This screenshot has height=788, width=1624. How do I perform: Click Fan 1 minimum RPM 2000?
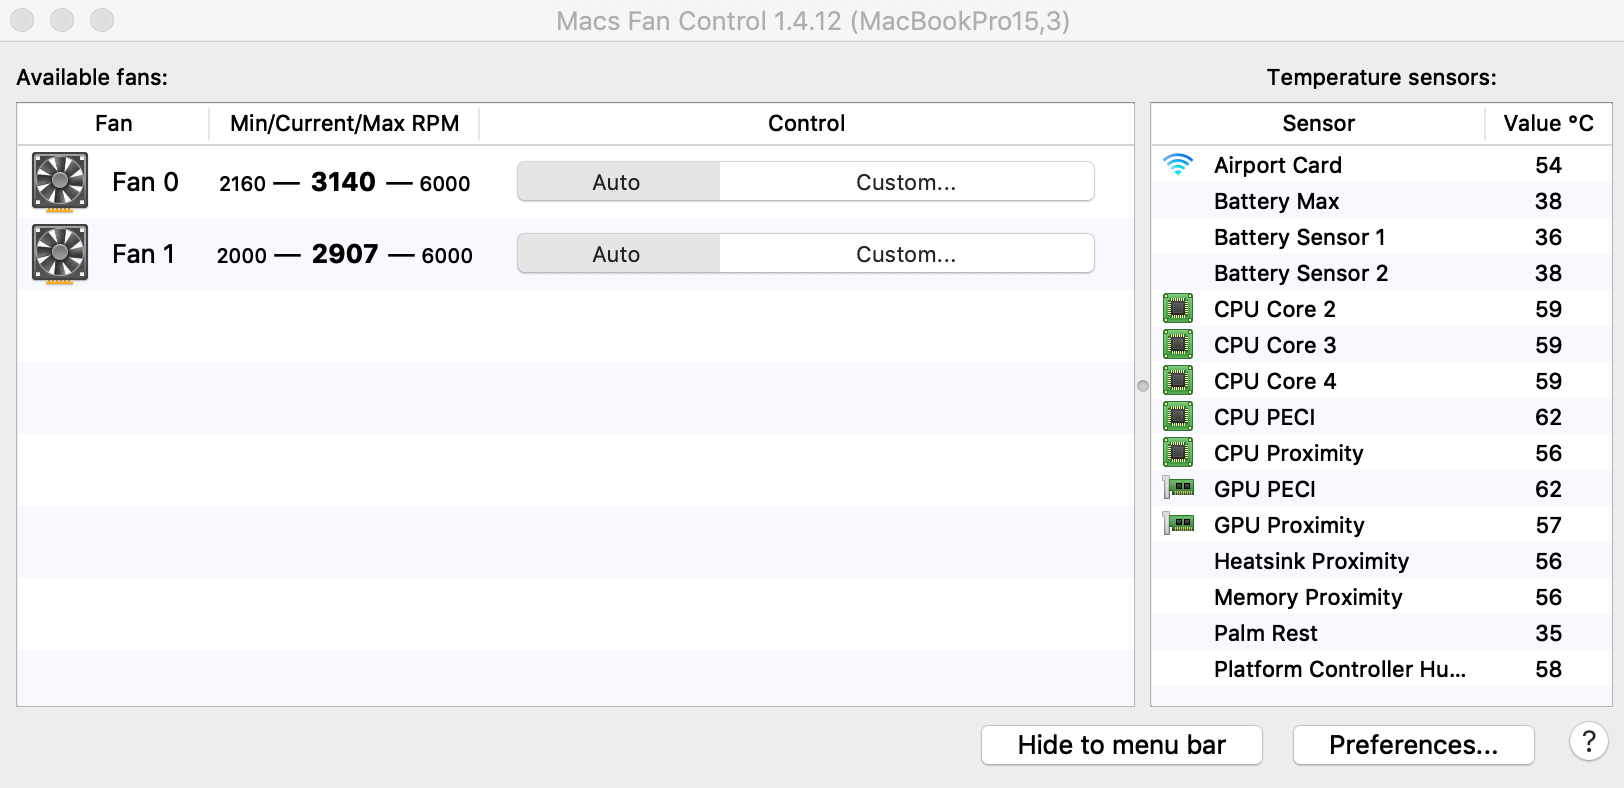(x=242, y=256)
